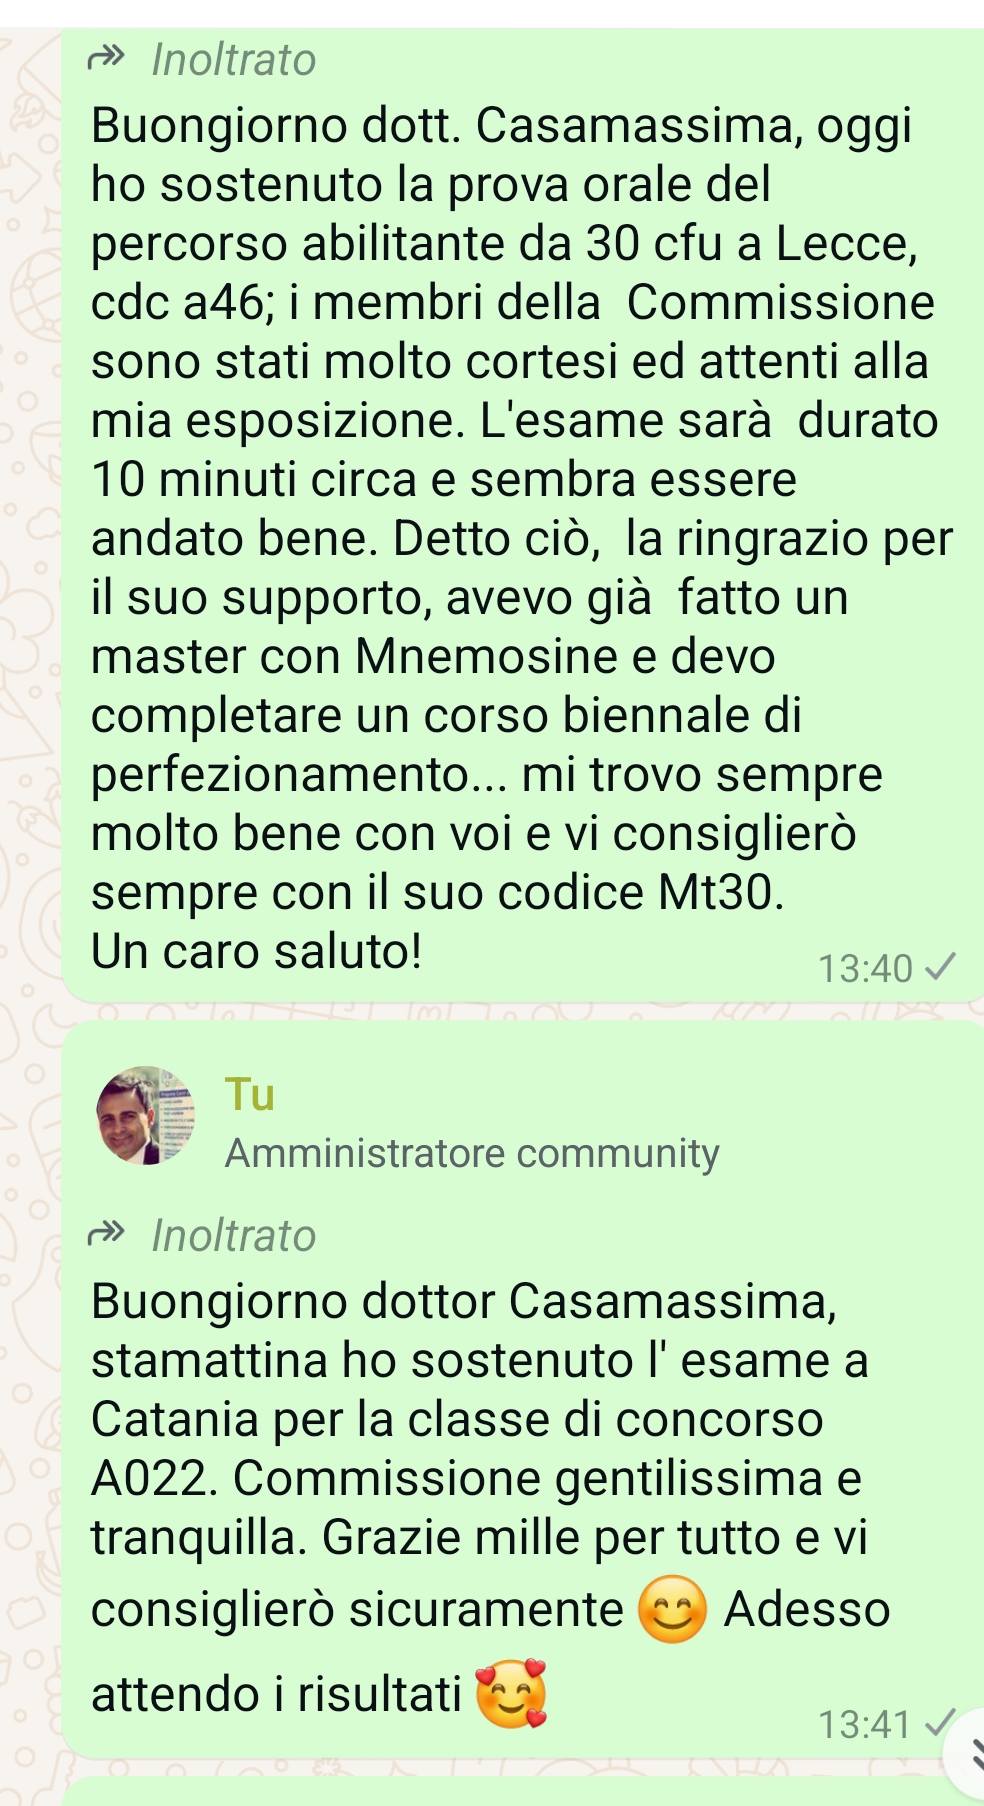Tap the forwarded arrow icon on the first message

pos(107,58)
